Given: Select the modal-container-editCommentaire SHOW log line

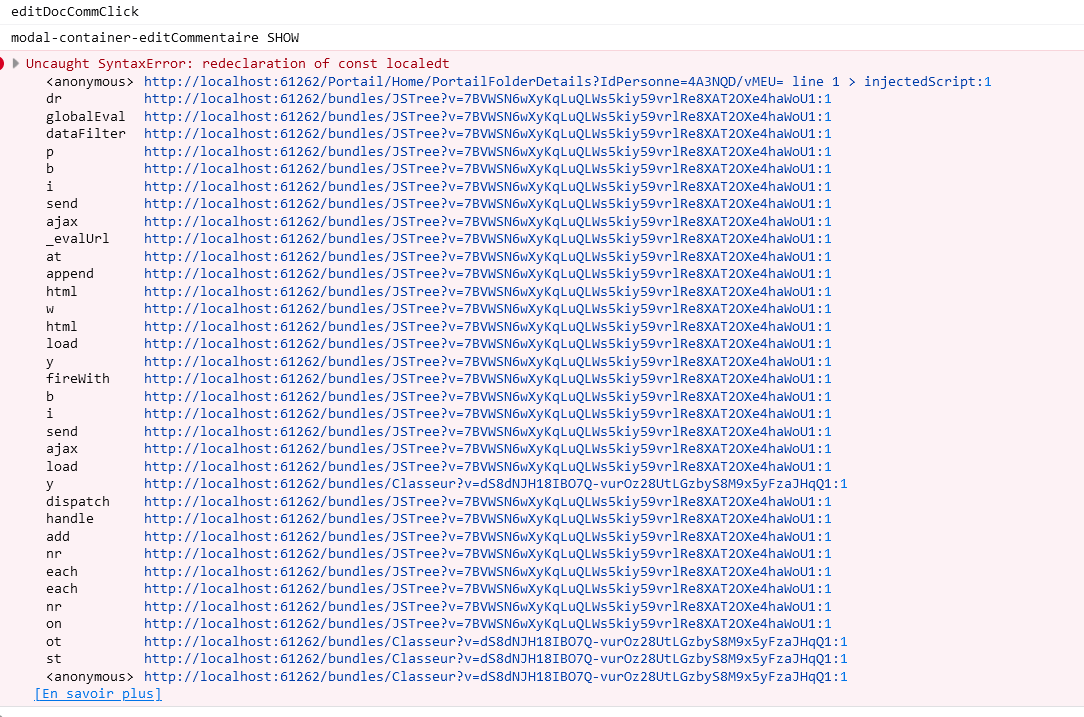Looking at the screenshot, I should [155, 37].
